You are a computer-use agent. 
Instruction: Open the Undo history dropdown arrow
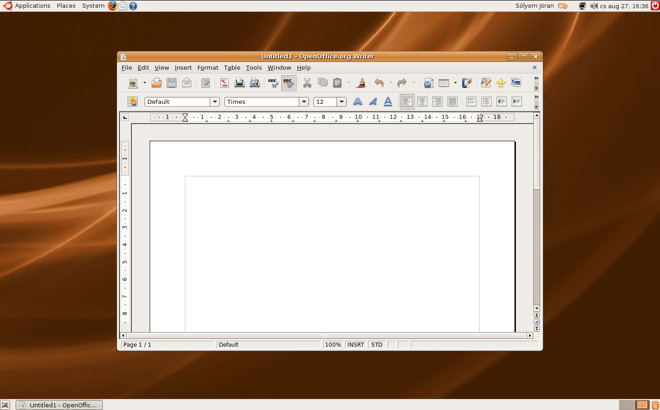(391, 83)
